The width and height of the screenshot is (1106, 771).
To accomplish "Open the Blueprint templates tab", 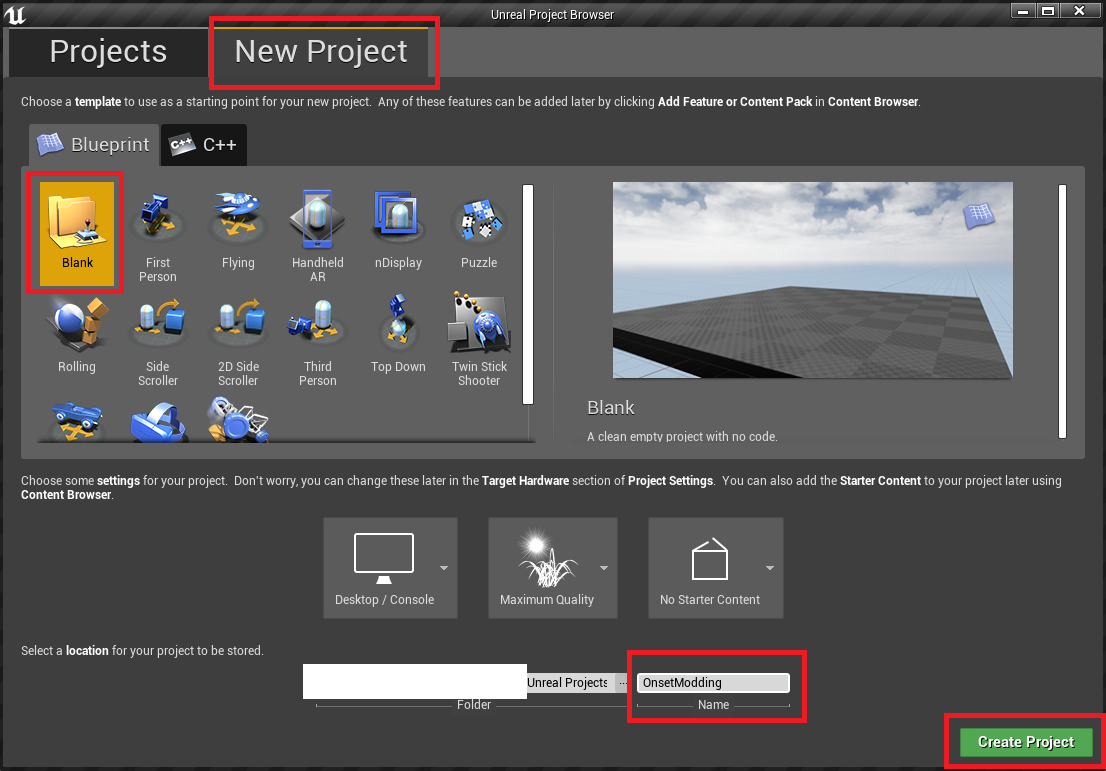I will point(94,145).
